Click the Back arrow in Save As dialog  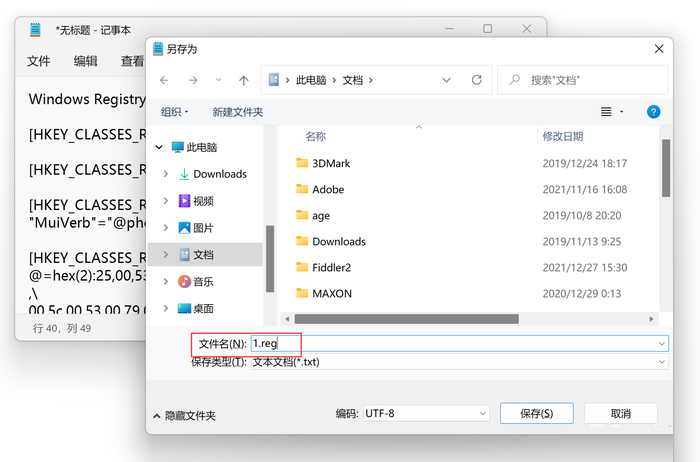click(x=164, y=80)
